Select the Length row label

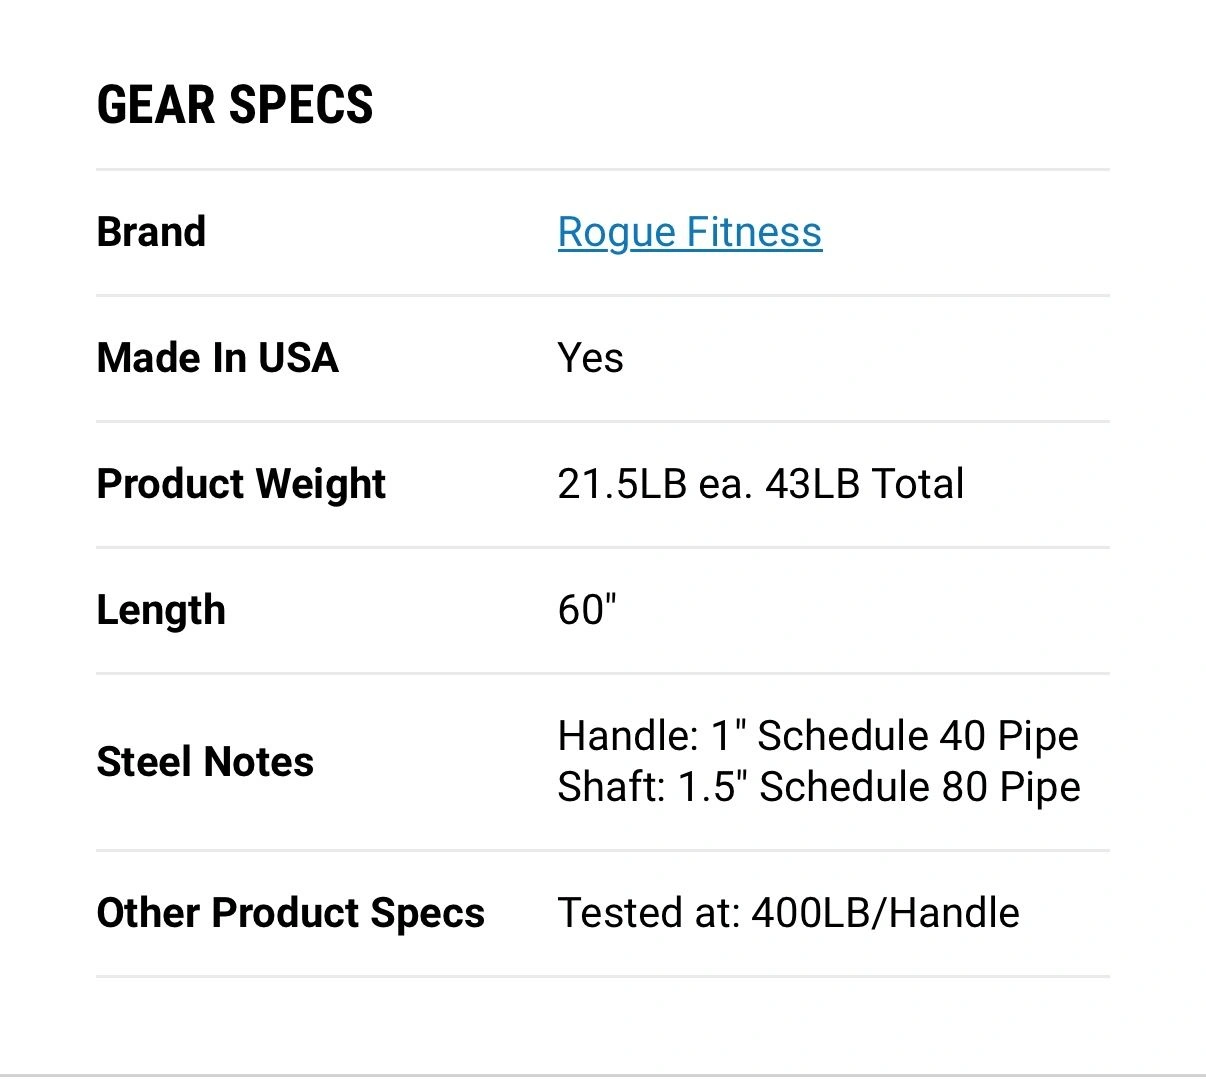tap(161, 610)
